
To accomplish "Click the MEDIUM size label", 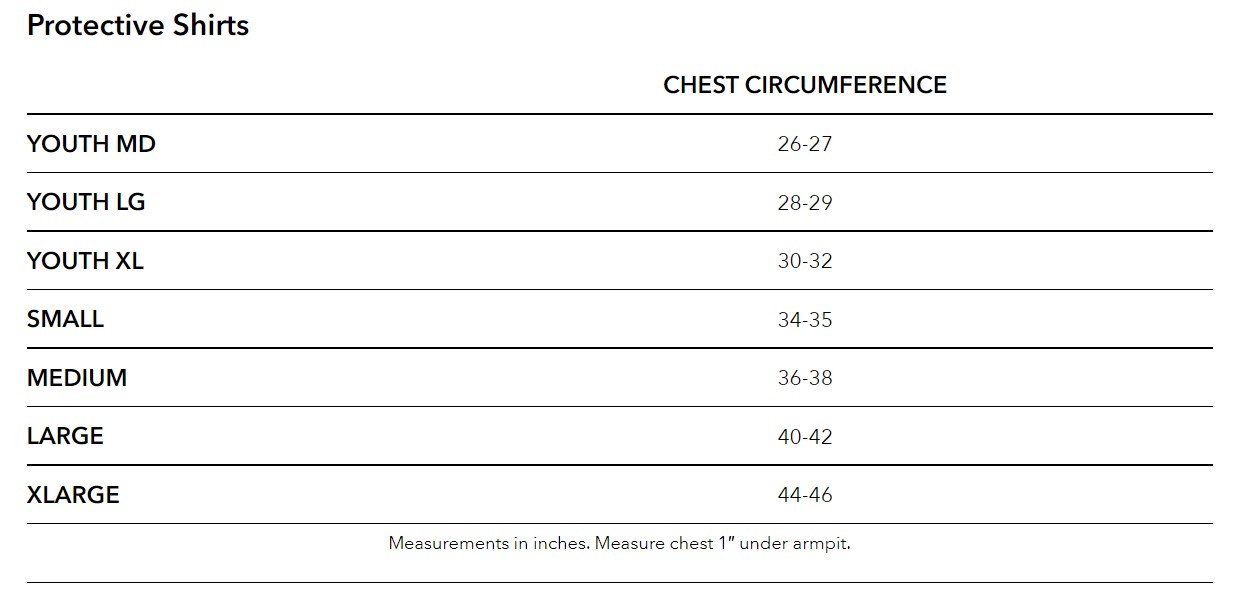I will tap(77, 378).
